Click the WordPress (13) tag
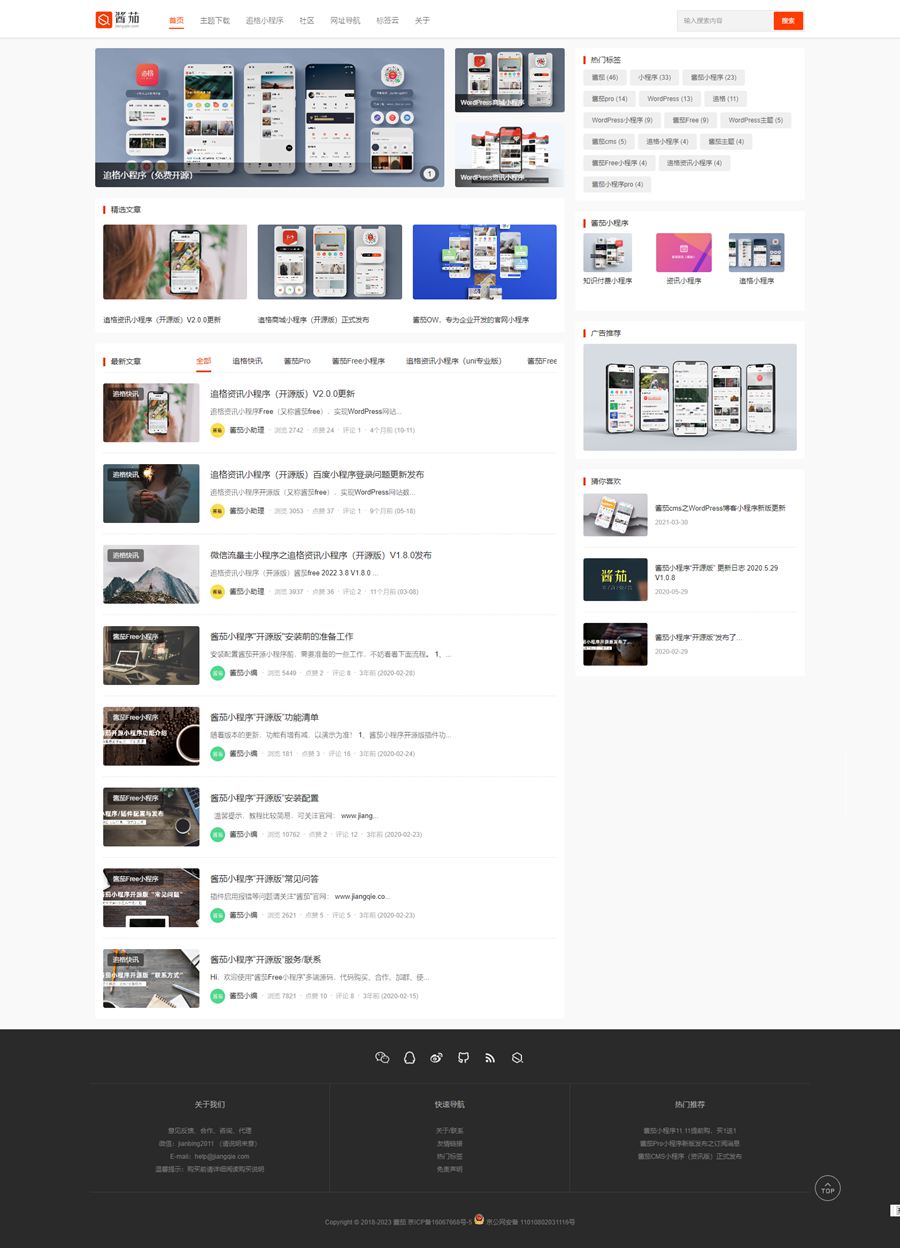The width and height of the screenshot is (900, 1248). pos(669,99)
